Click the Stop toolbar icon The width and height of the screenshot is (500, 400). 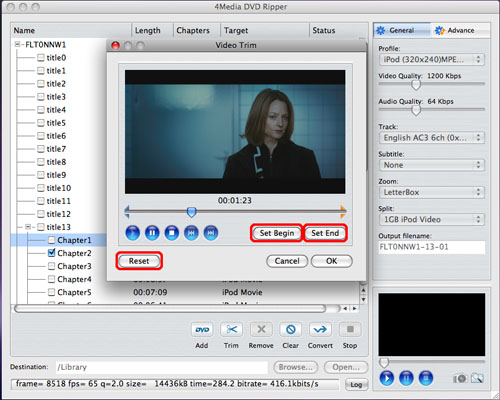(x=350, y=330)
